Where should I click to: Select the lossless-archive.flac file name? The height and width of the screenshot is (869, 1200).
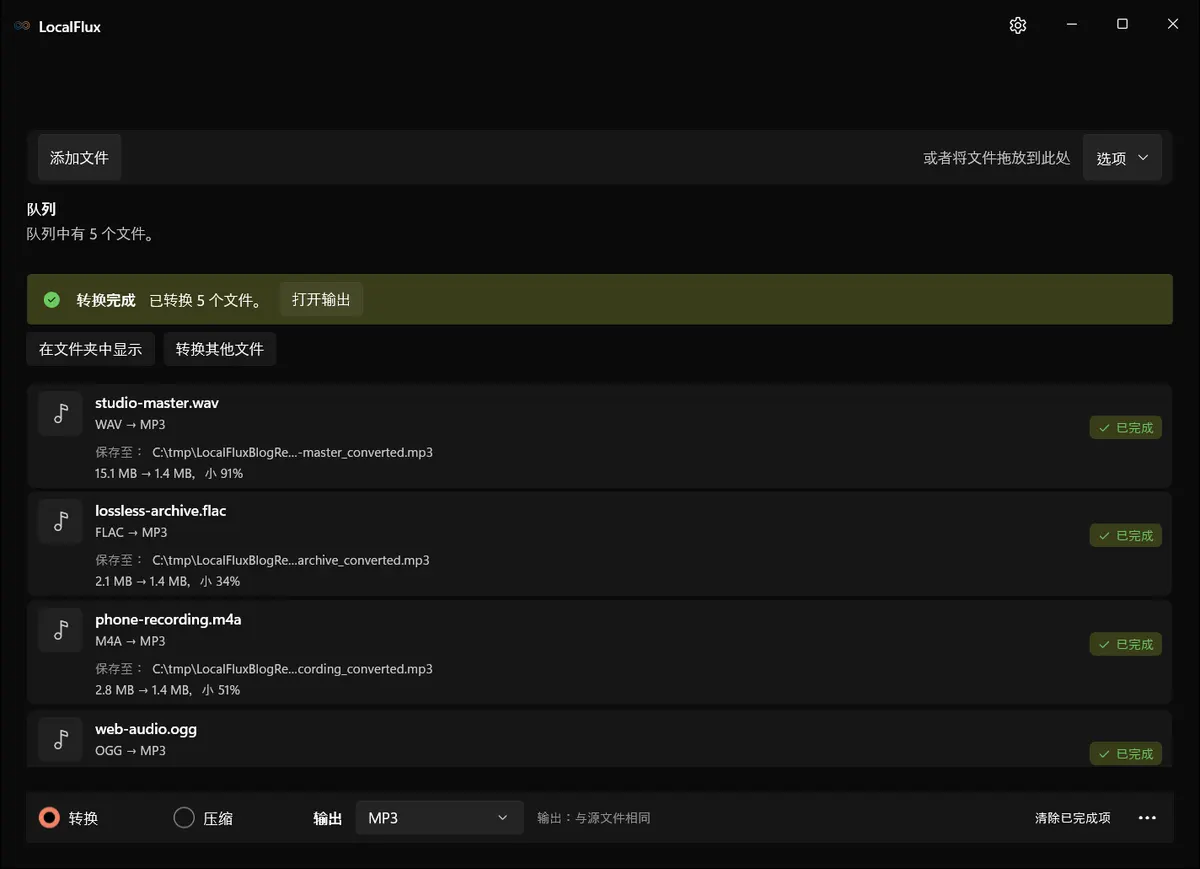click(x=161, y=511)
